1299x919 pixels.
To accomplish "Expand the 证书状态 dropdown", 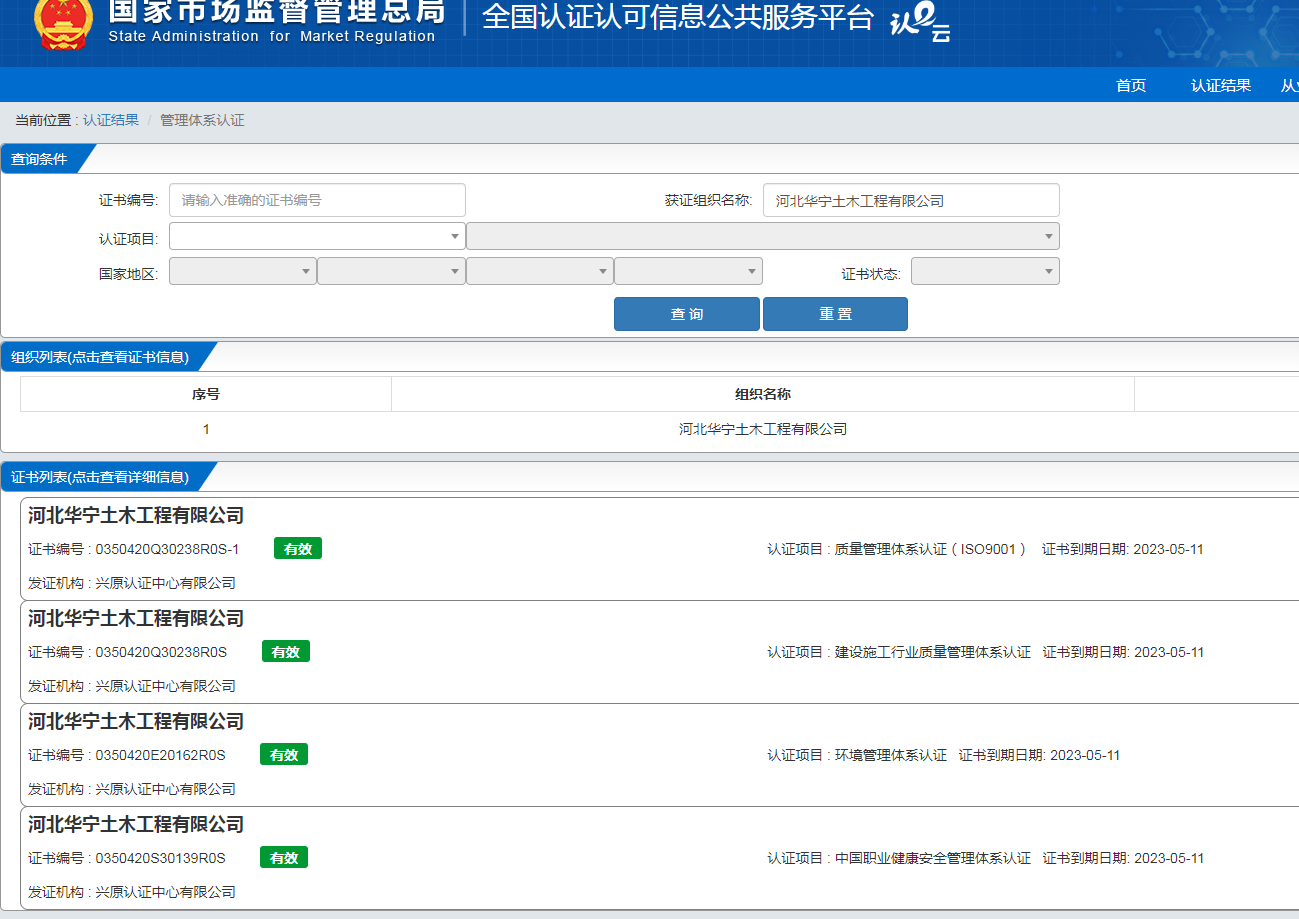I will (985, 271).
